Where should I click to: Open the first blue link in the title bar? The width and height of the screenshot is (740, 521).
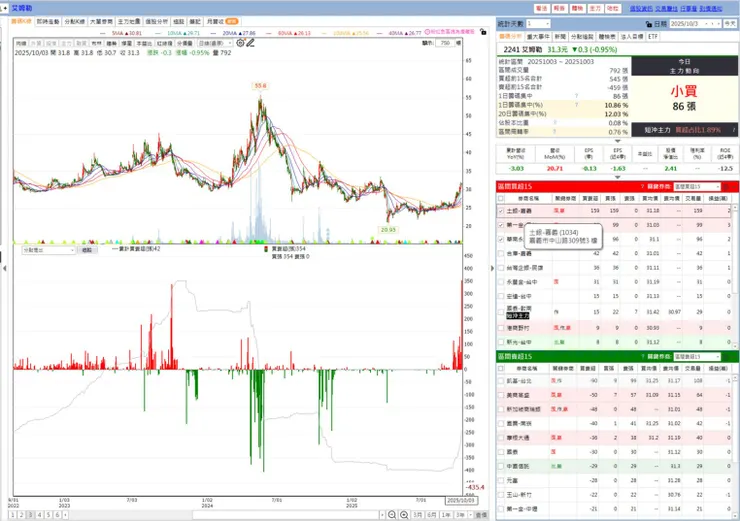[x=641, y=8]
